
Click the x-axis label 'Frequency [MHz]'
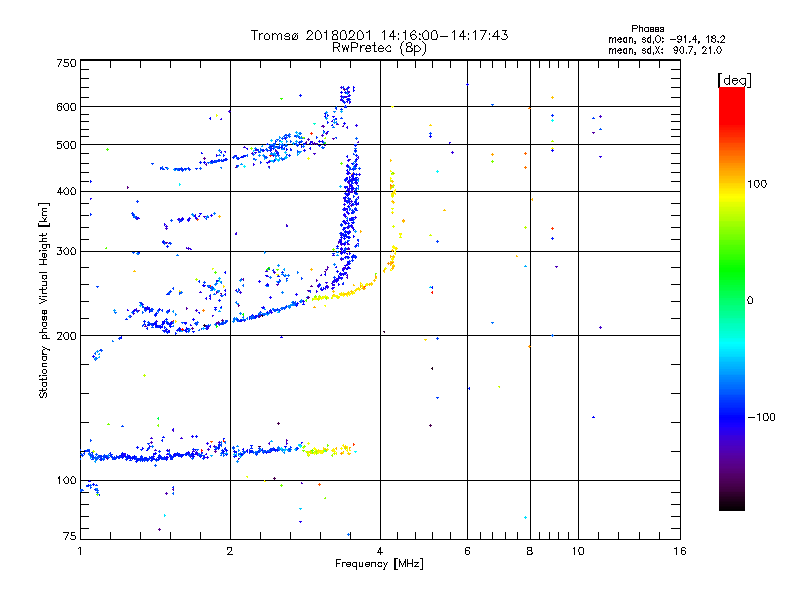coord(379,564)
